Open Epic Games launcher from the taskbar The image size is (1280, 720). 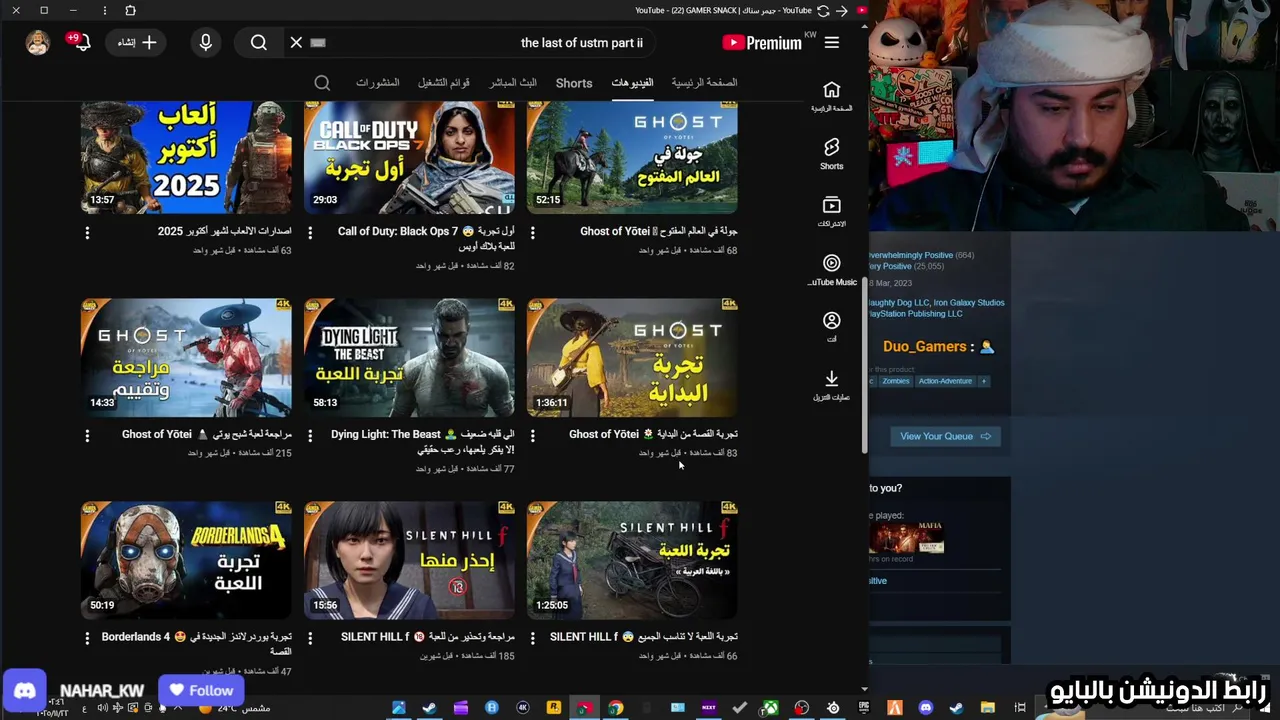(x=864, y=708)
